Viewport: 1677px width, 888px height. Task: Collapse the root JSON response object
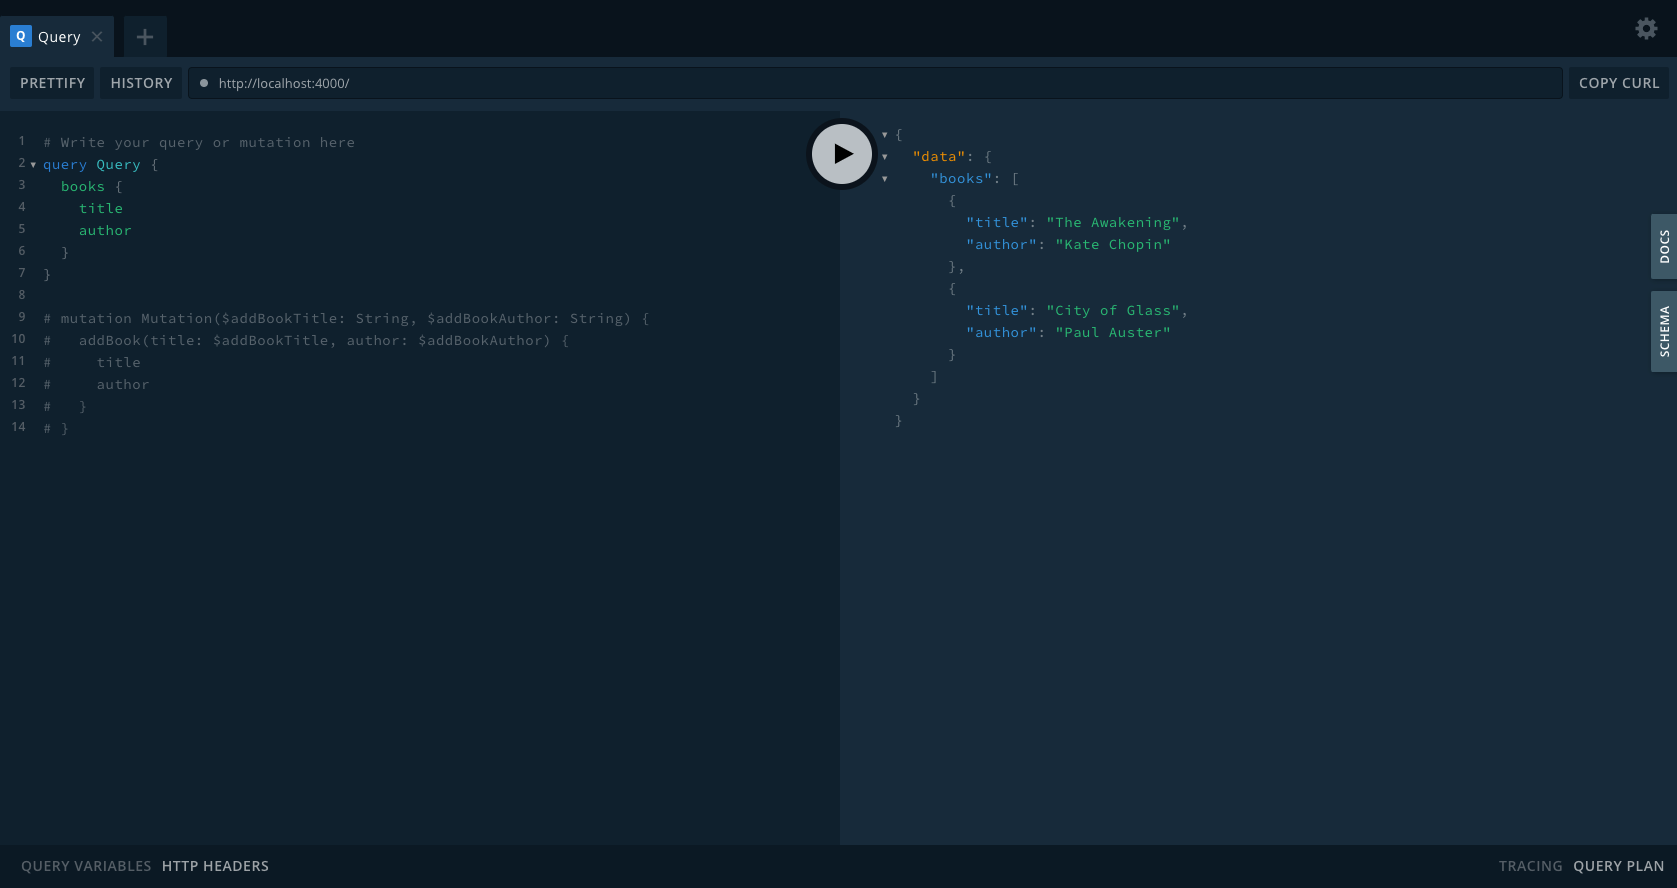(x=884, y=134)
